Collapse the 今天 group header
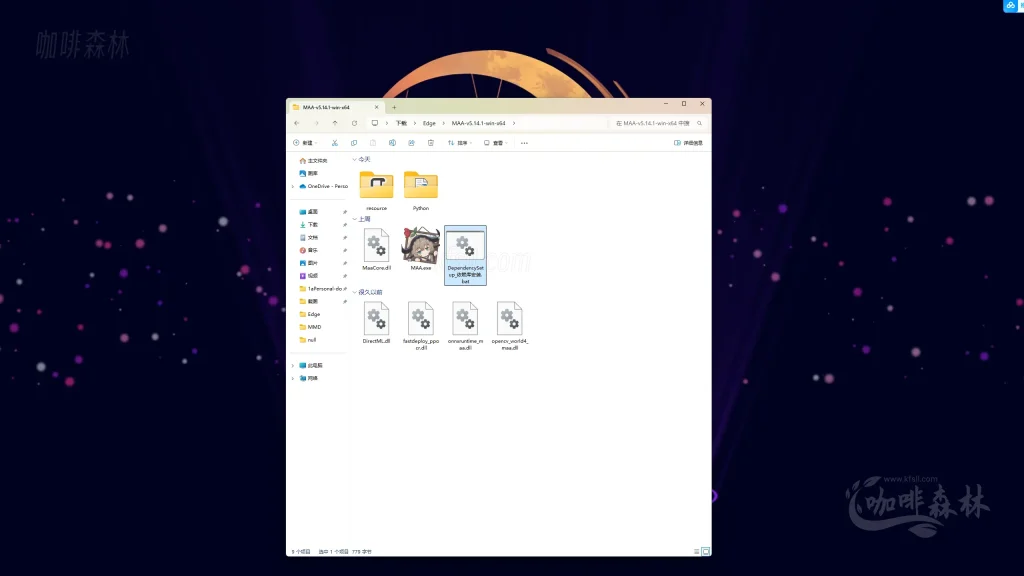Image resolution: width=1024 pixels, height=576 pixels. pyautogui.click(x=354, y=159)
